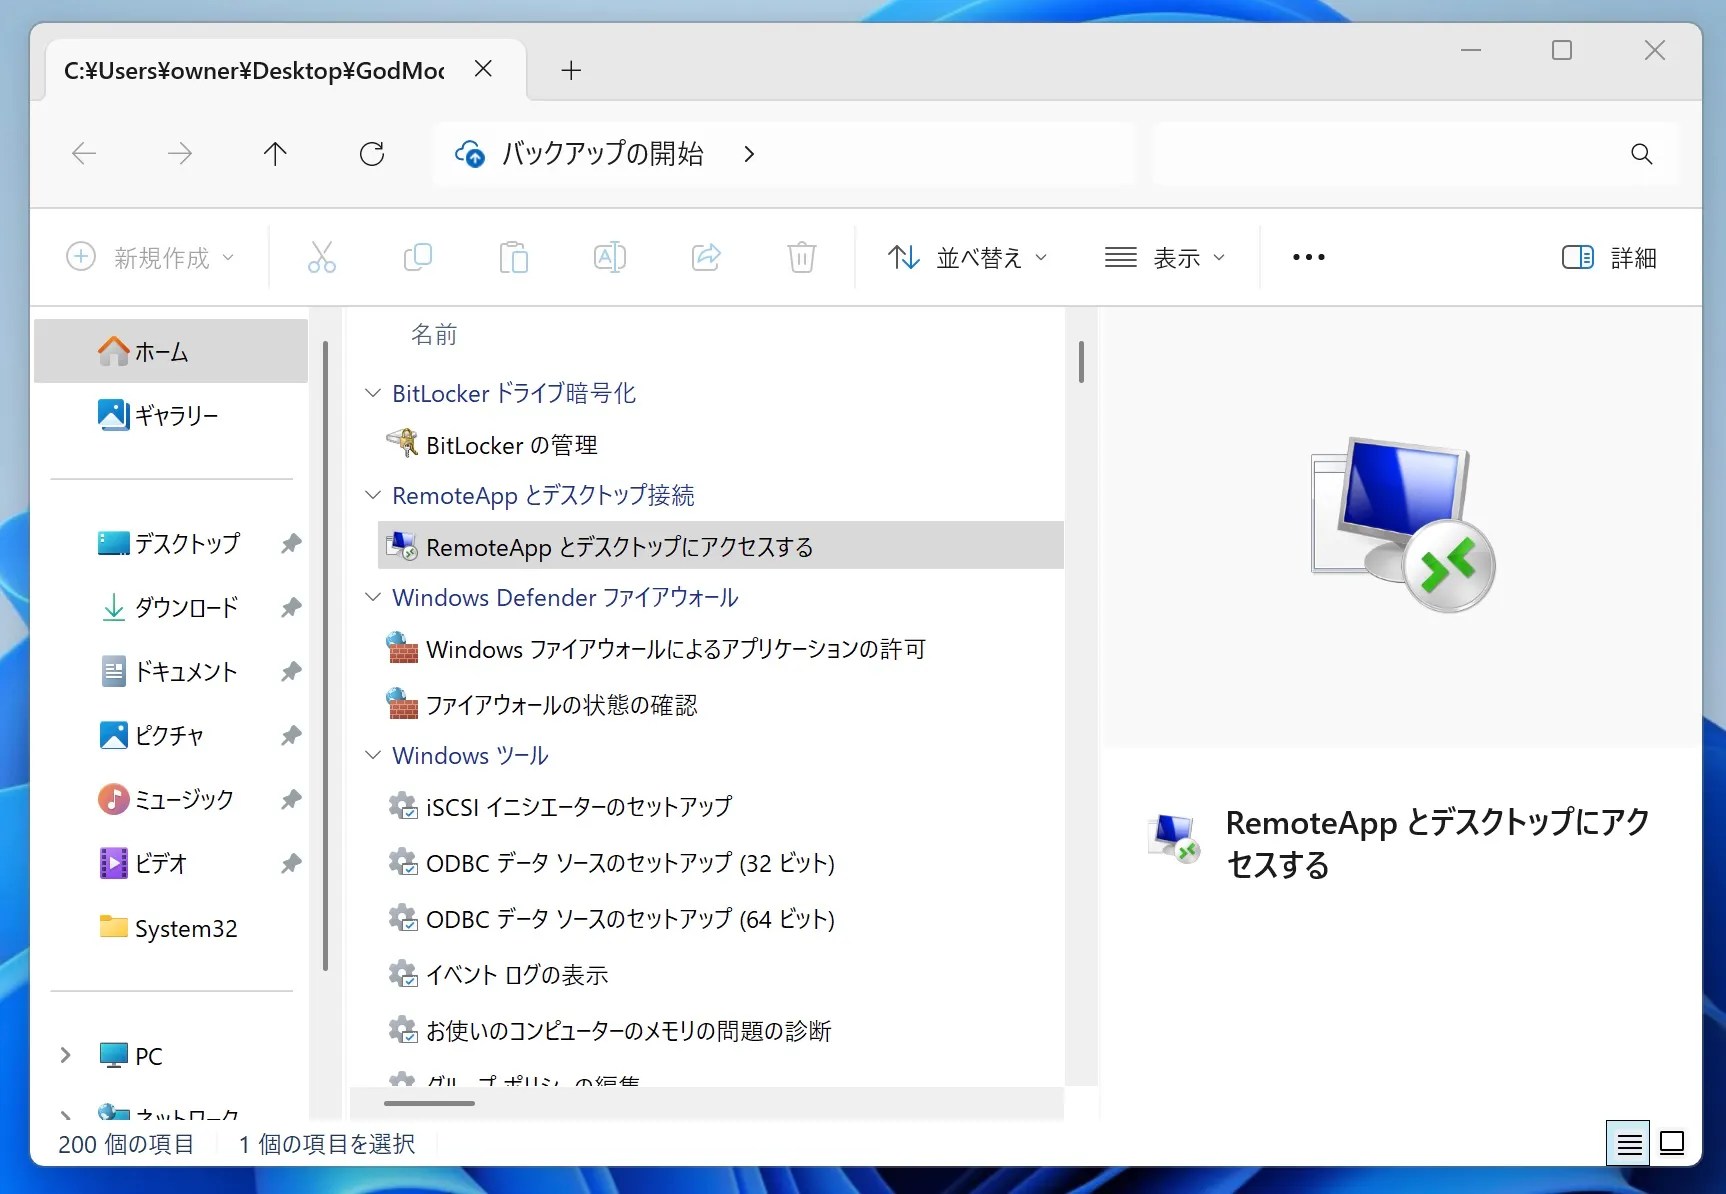
Task: Unpin ピクチャ from quick access
Action: tap(291, 735)
